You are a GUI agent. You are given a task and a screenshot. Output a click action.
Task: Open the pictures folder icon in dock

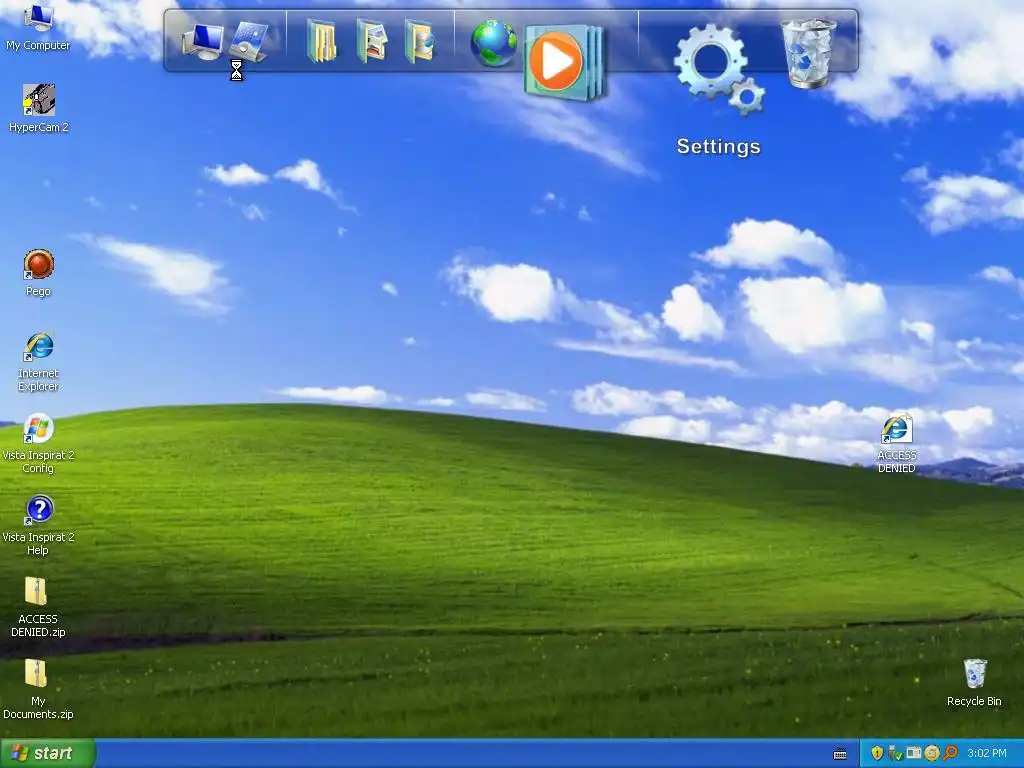(371, 42)
